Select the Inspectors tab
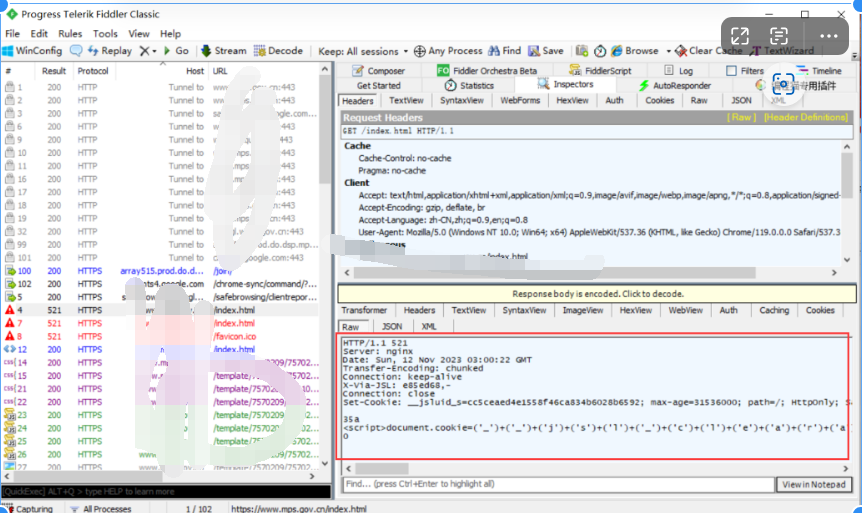862x513 pixels. point(566,84)
